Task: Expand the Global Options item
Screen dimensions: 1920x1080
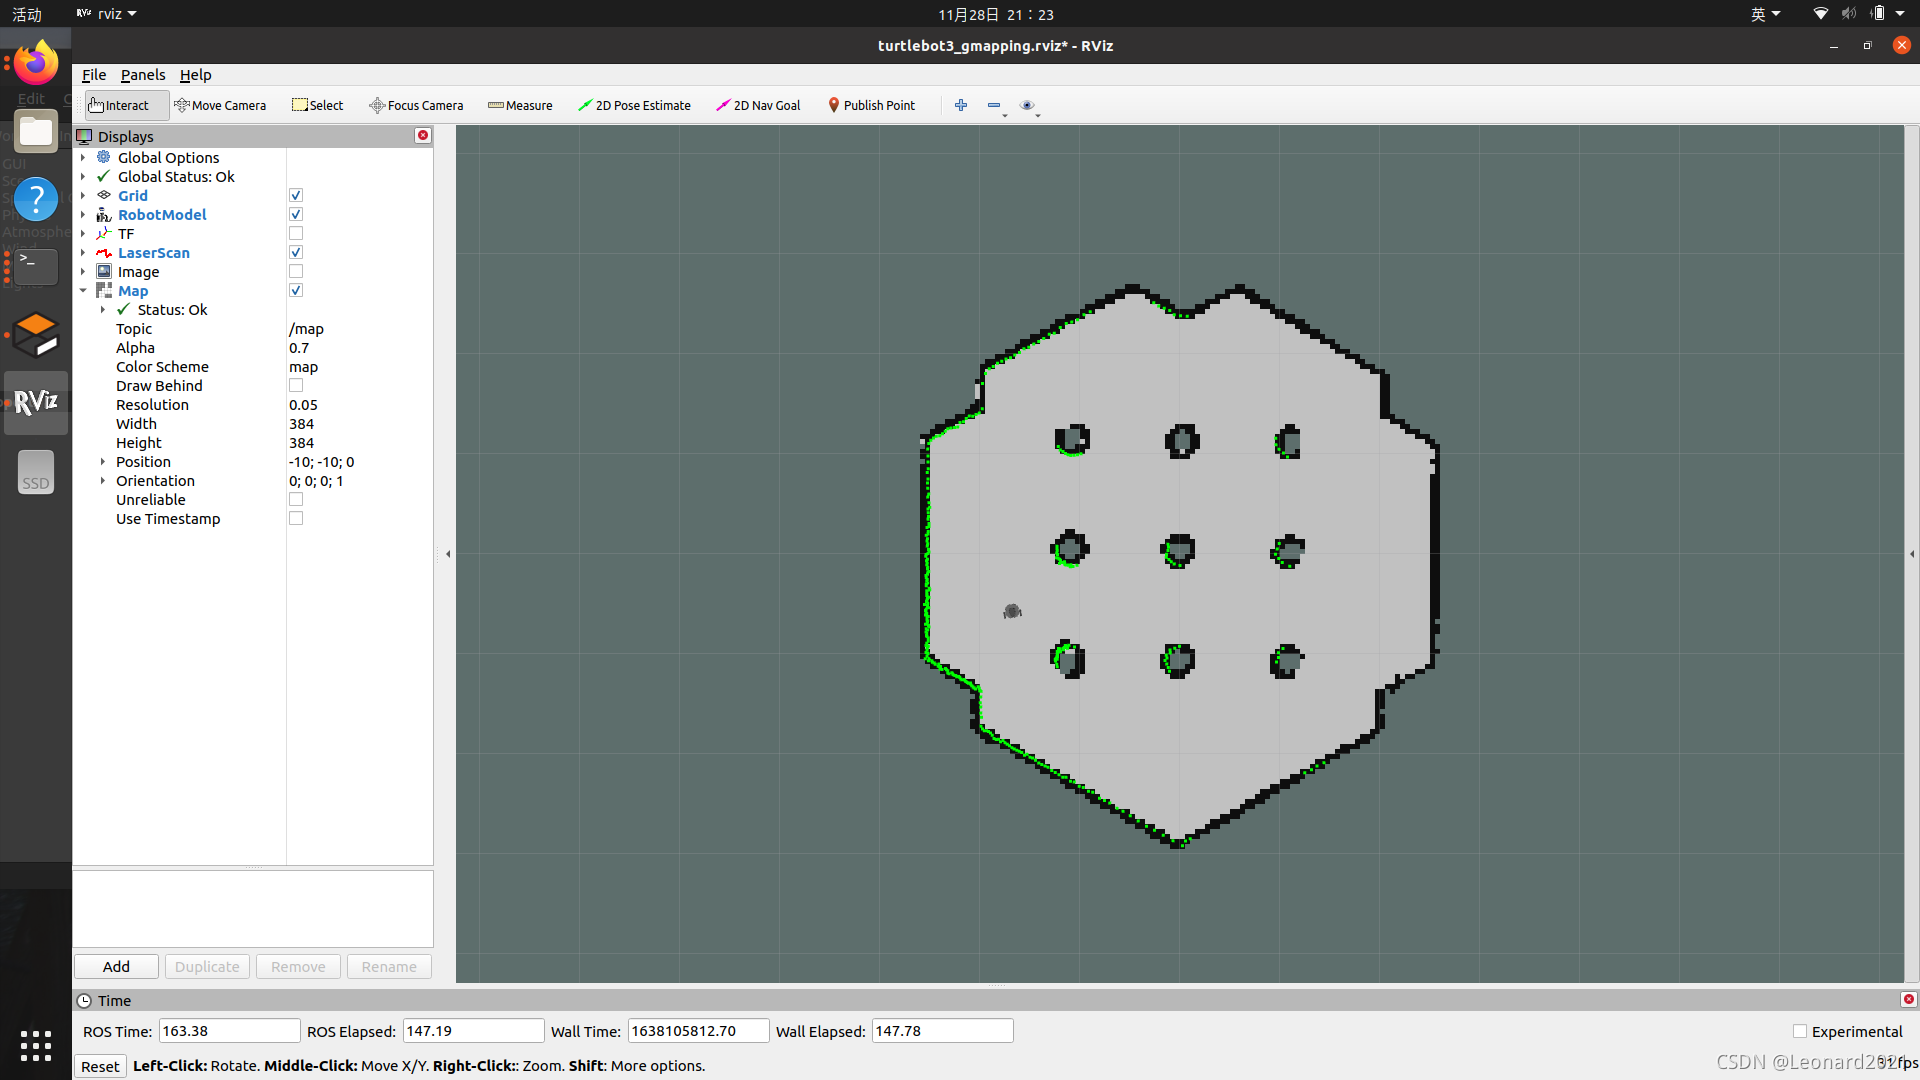Action: pos(83,158)
